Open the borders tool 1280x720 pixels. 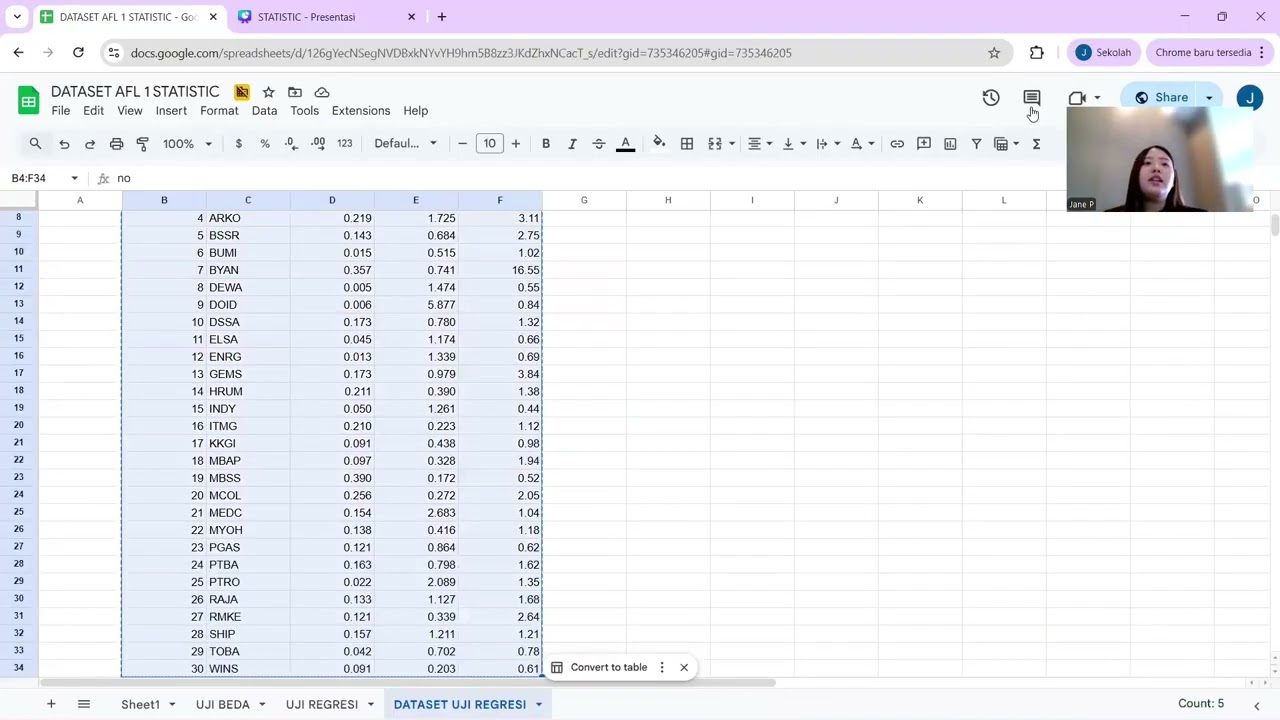[x=687, y=144]
